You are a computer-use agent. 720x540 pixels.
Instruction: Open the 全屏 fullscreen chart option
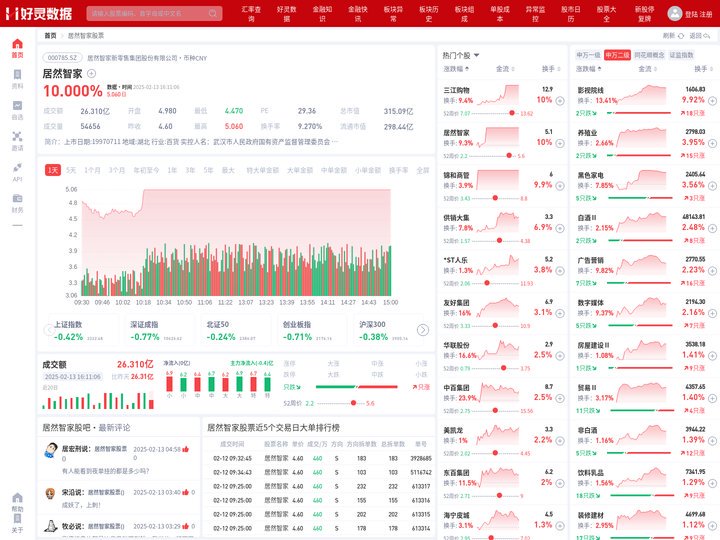(x=422, y=170)
